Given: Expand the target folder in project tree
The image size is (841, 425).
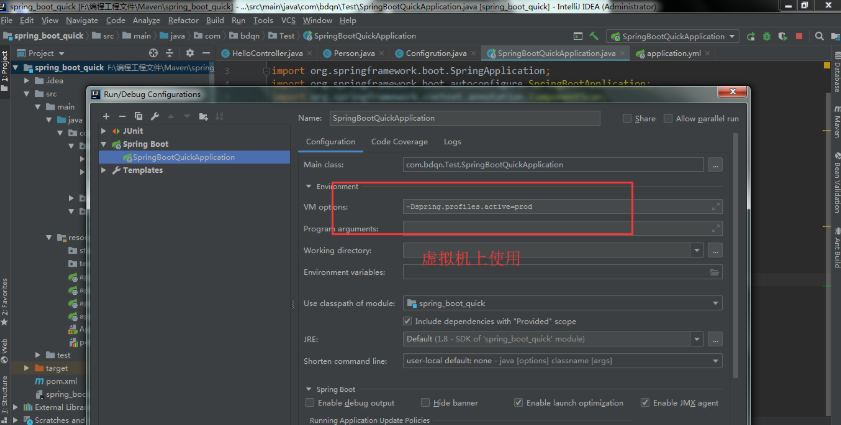Looking at the screenshot, I should 26,368.
